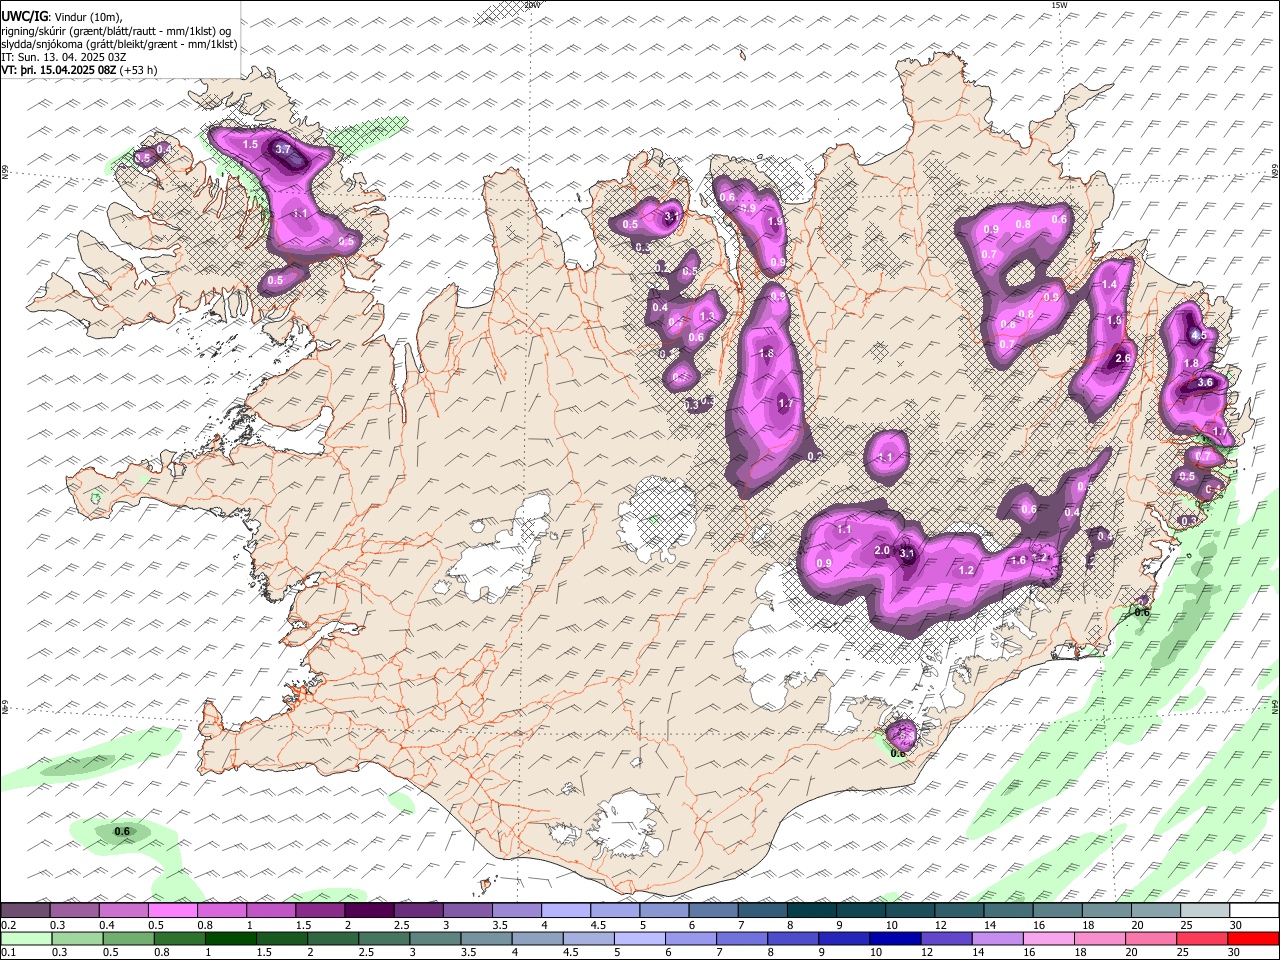Click the 15W longitude label
Image resolution: width=1280 pixels, height=960 pixels.
(1059, 5)
